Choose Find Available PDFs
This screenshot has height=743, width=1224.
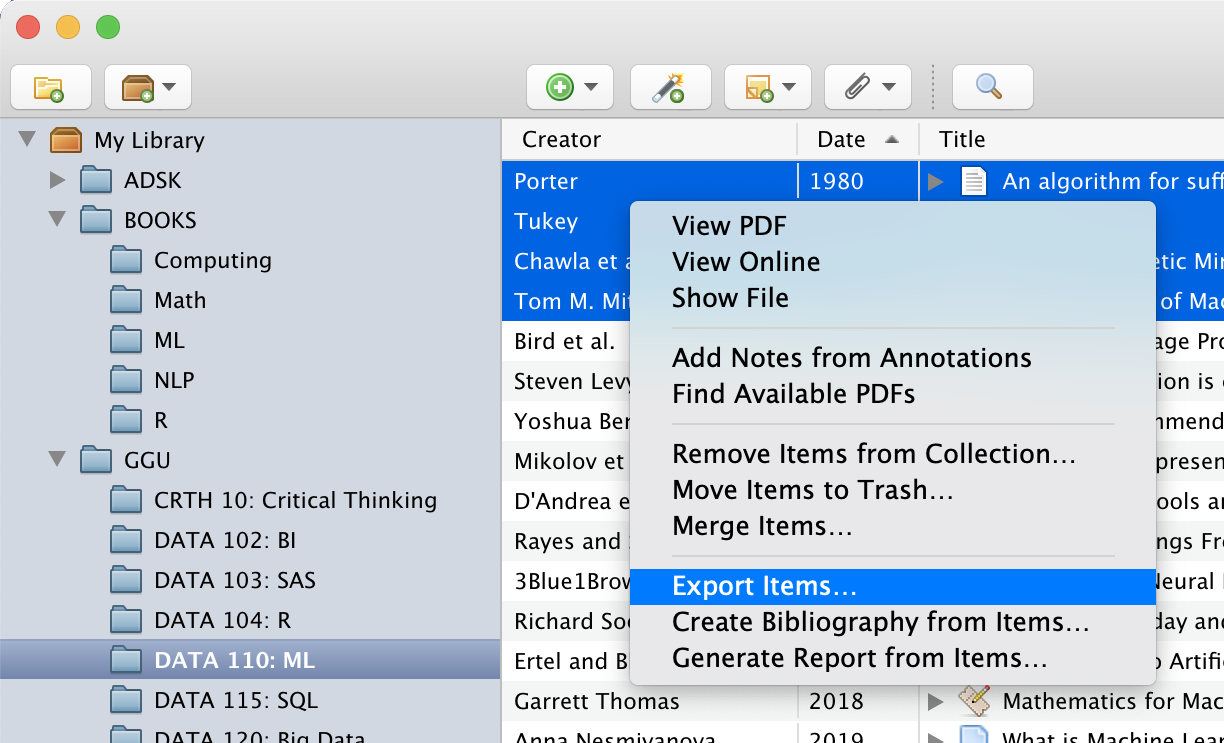point(892,394)
